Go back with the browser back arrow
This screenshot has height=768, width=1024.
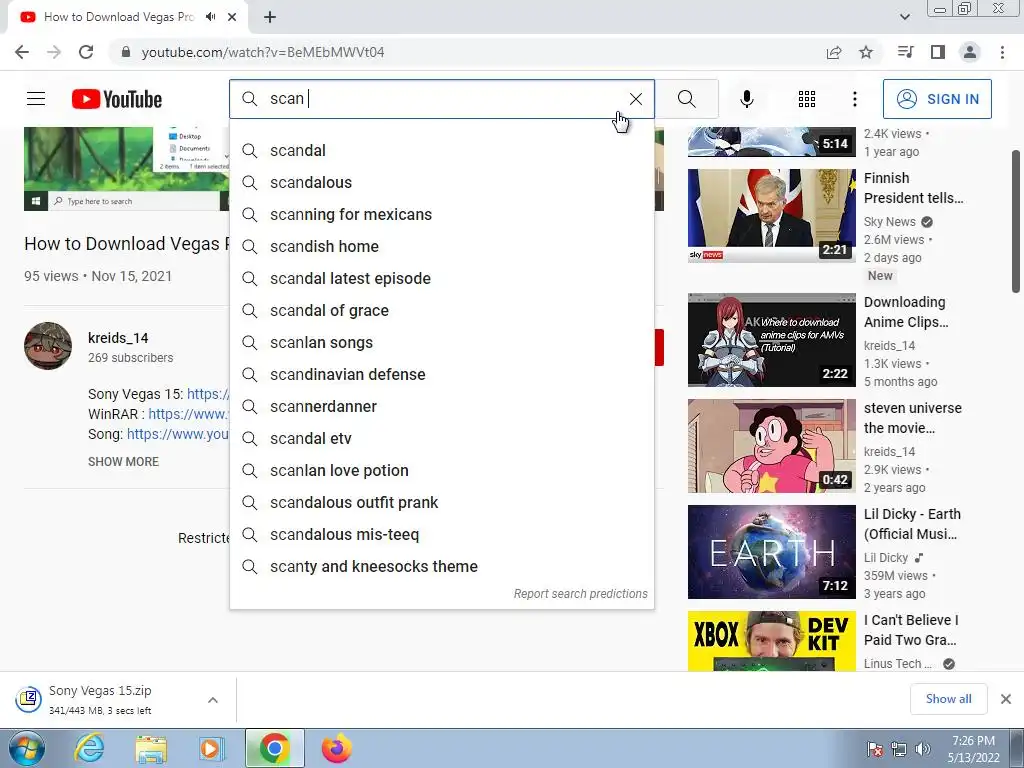pyautogui.click(x=22, y=52)
